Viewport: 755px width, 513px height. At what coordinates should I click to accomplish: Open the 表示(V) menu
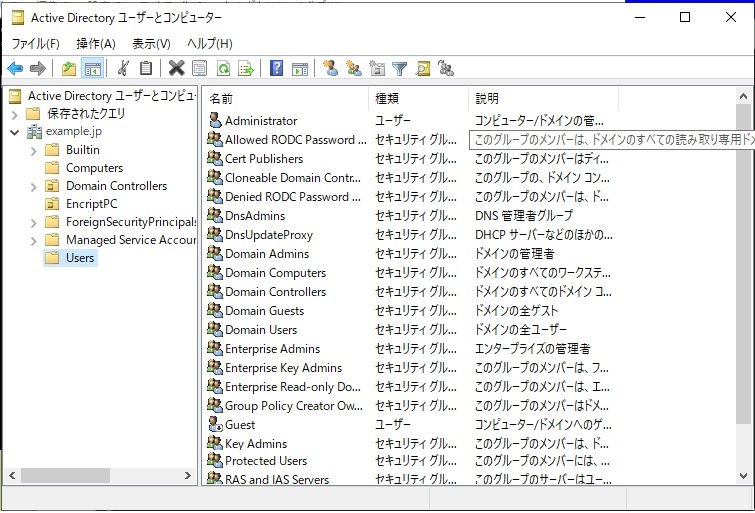click(x=151, y=44)
